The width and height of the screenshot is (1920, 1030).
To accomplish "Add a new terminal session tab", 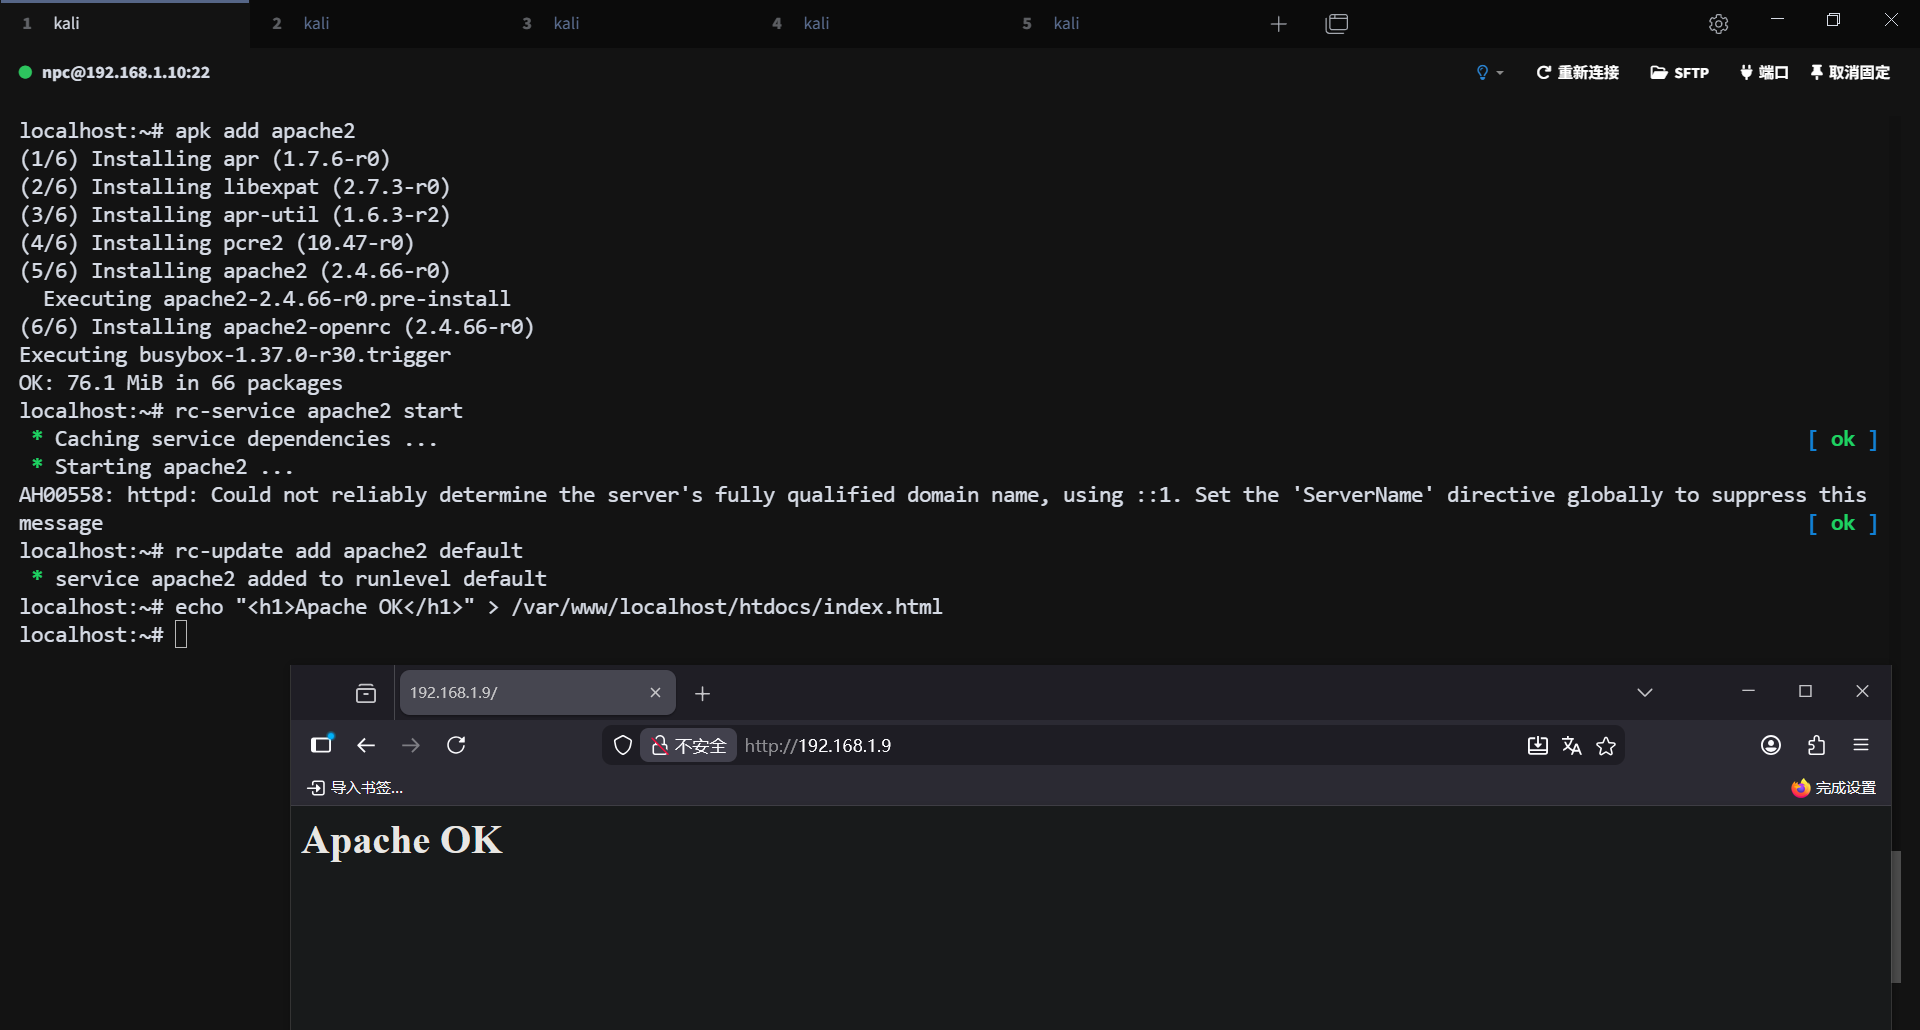I will tap(1278, 24).
